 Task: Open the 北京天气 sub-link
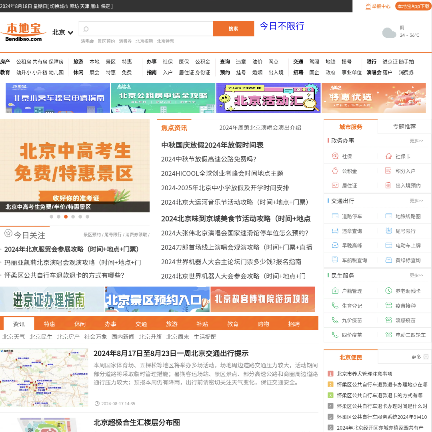[14, 336]
